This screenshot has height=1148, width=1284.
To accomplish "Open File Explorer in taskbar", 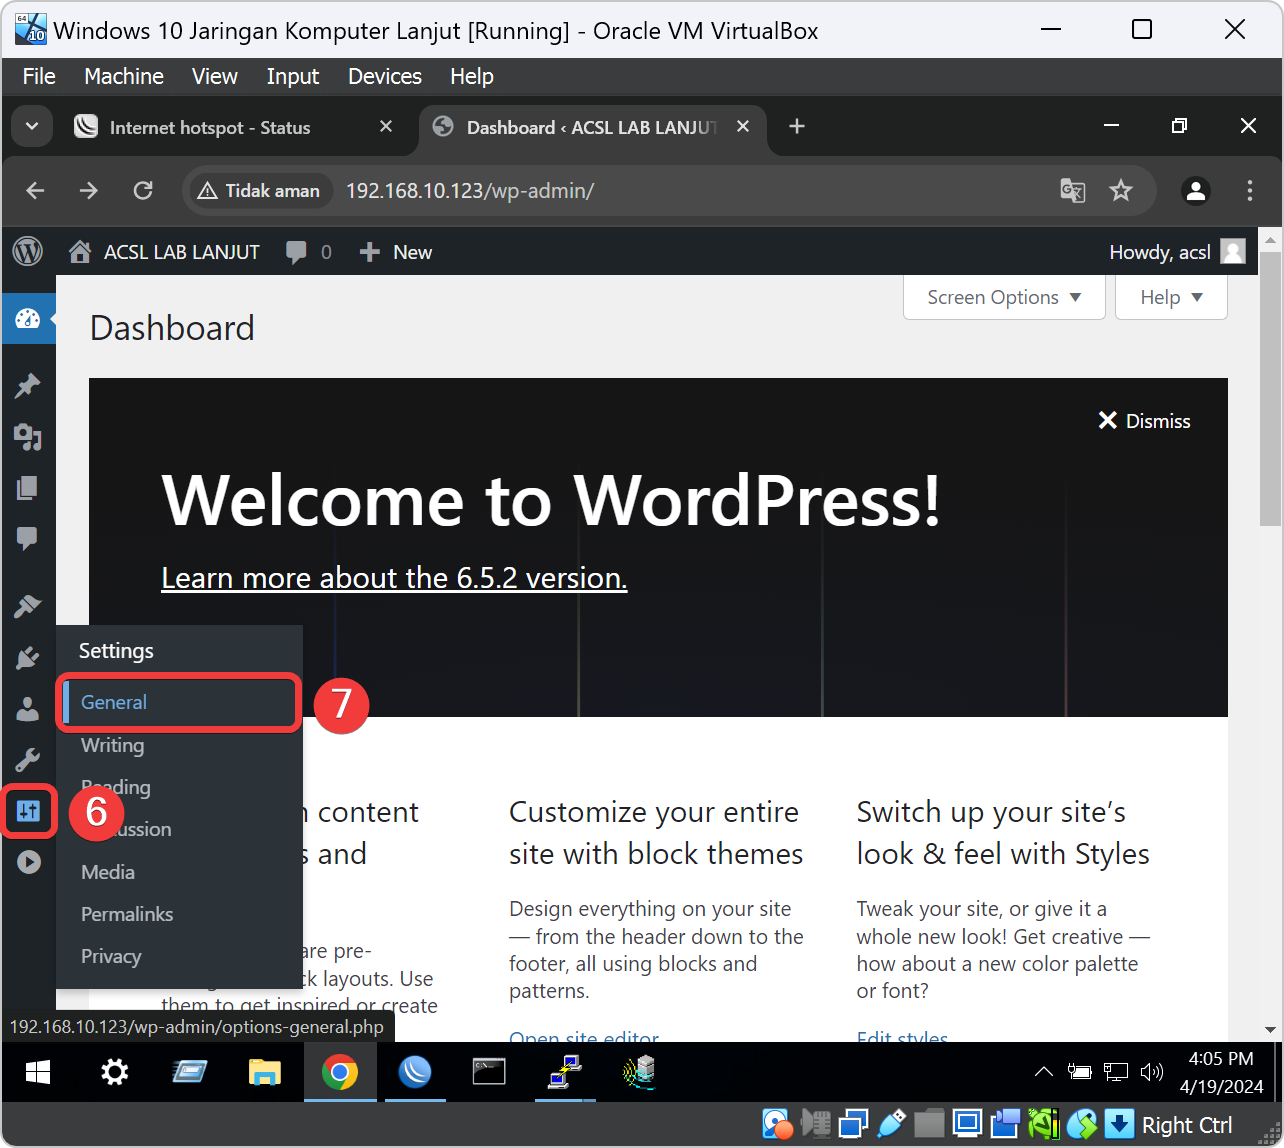I will click(265, 1073).
